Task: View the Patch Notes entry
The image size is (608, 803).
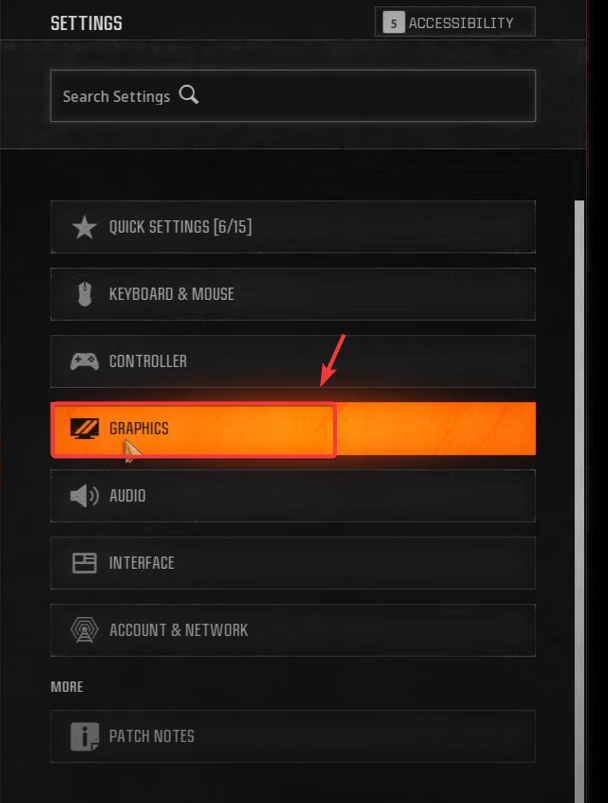Action: pos(293,736)
